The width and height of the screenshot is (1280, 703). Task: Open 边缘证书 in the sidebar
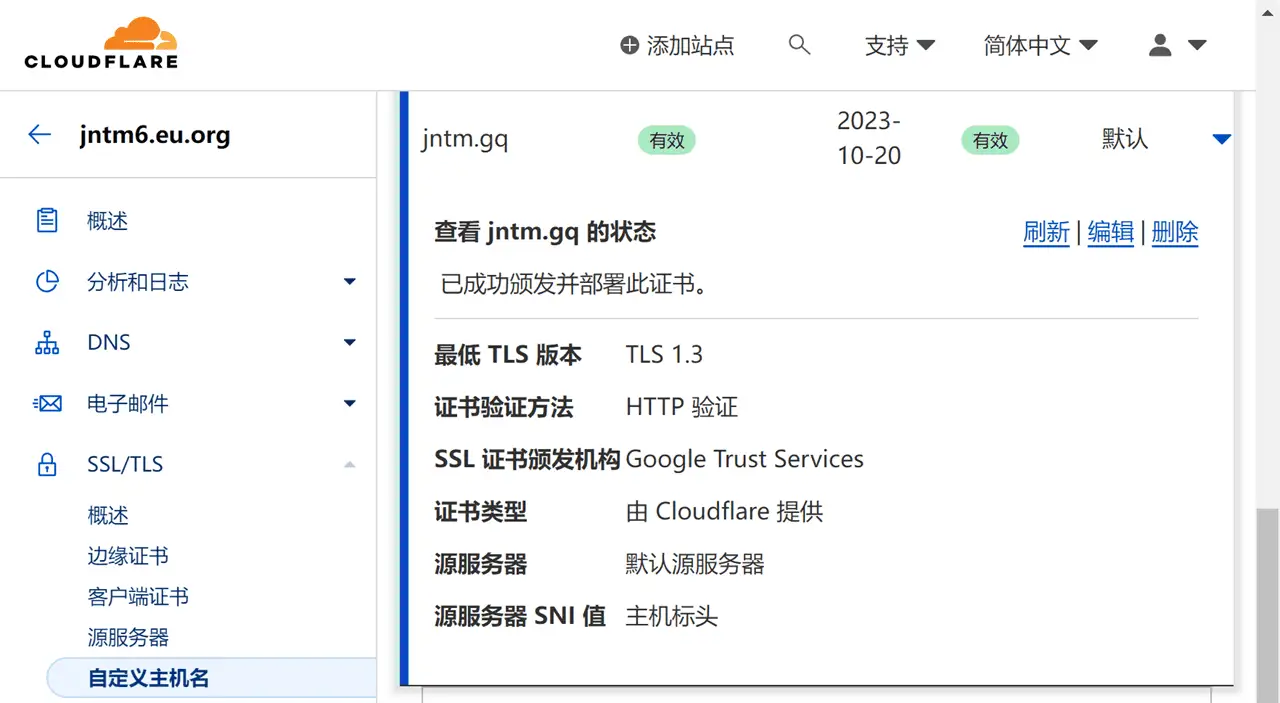click(128, 556)
